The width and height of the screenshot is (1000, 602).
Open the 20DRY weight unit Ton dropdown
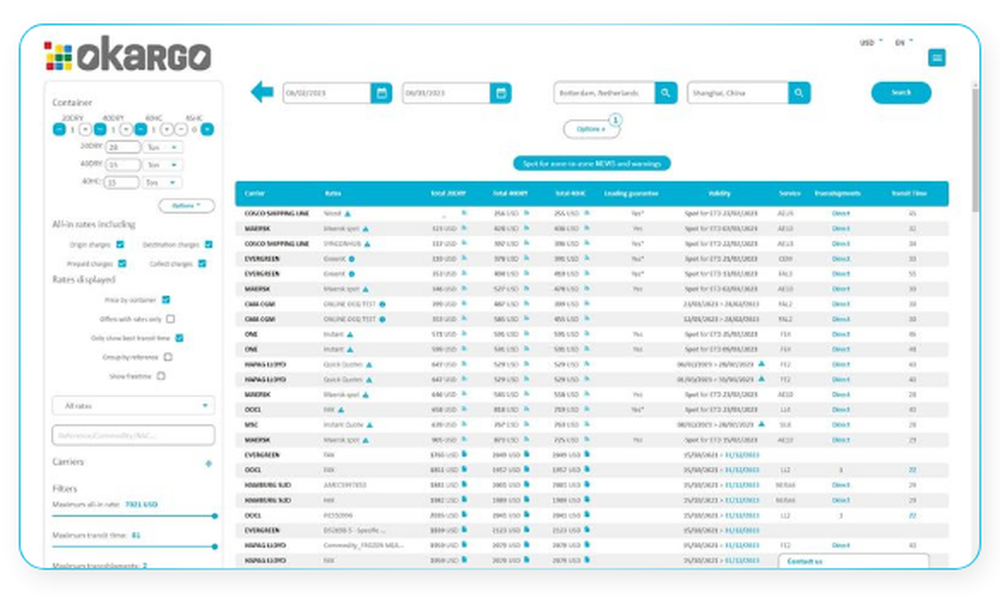click(162, 147)
